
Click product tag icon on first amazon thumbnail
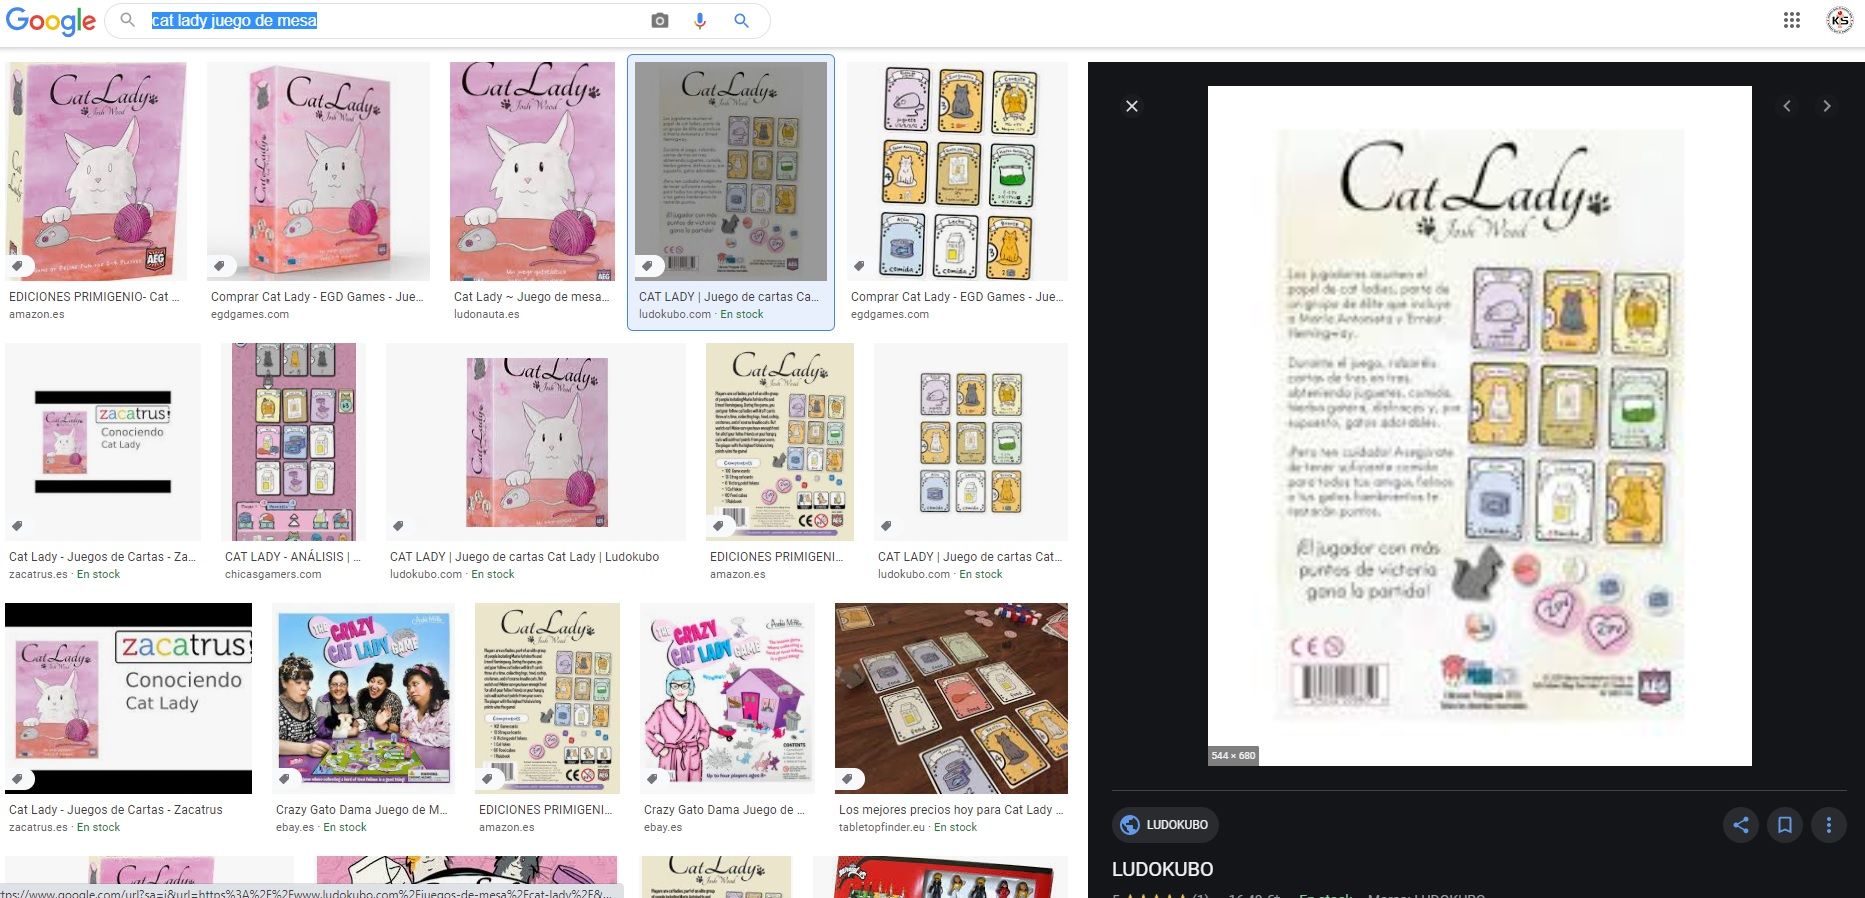[x=18, y=265]
